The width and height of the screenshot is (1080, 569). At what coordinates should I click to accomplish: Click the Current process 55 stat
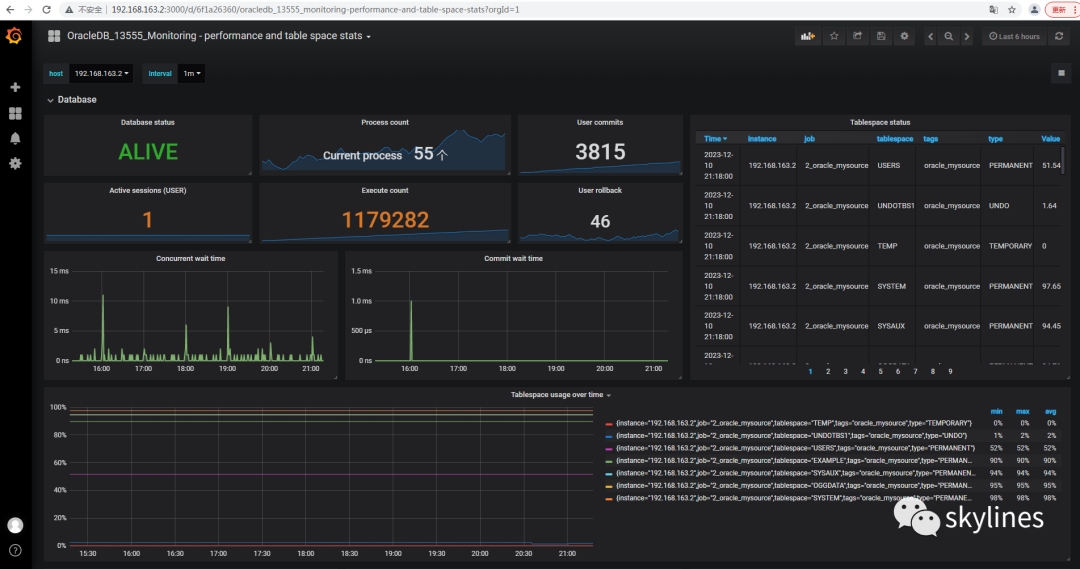click(x=385, y=154)
